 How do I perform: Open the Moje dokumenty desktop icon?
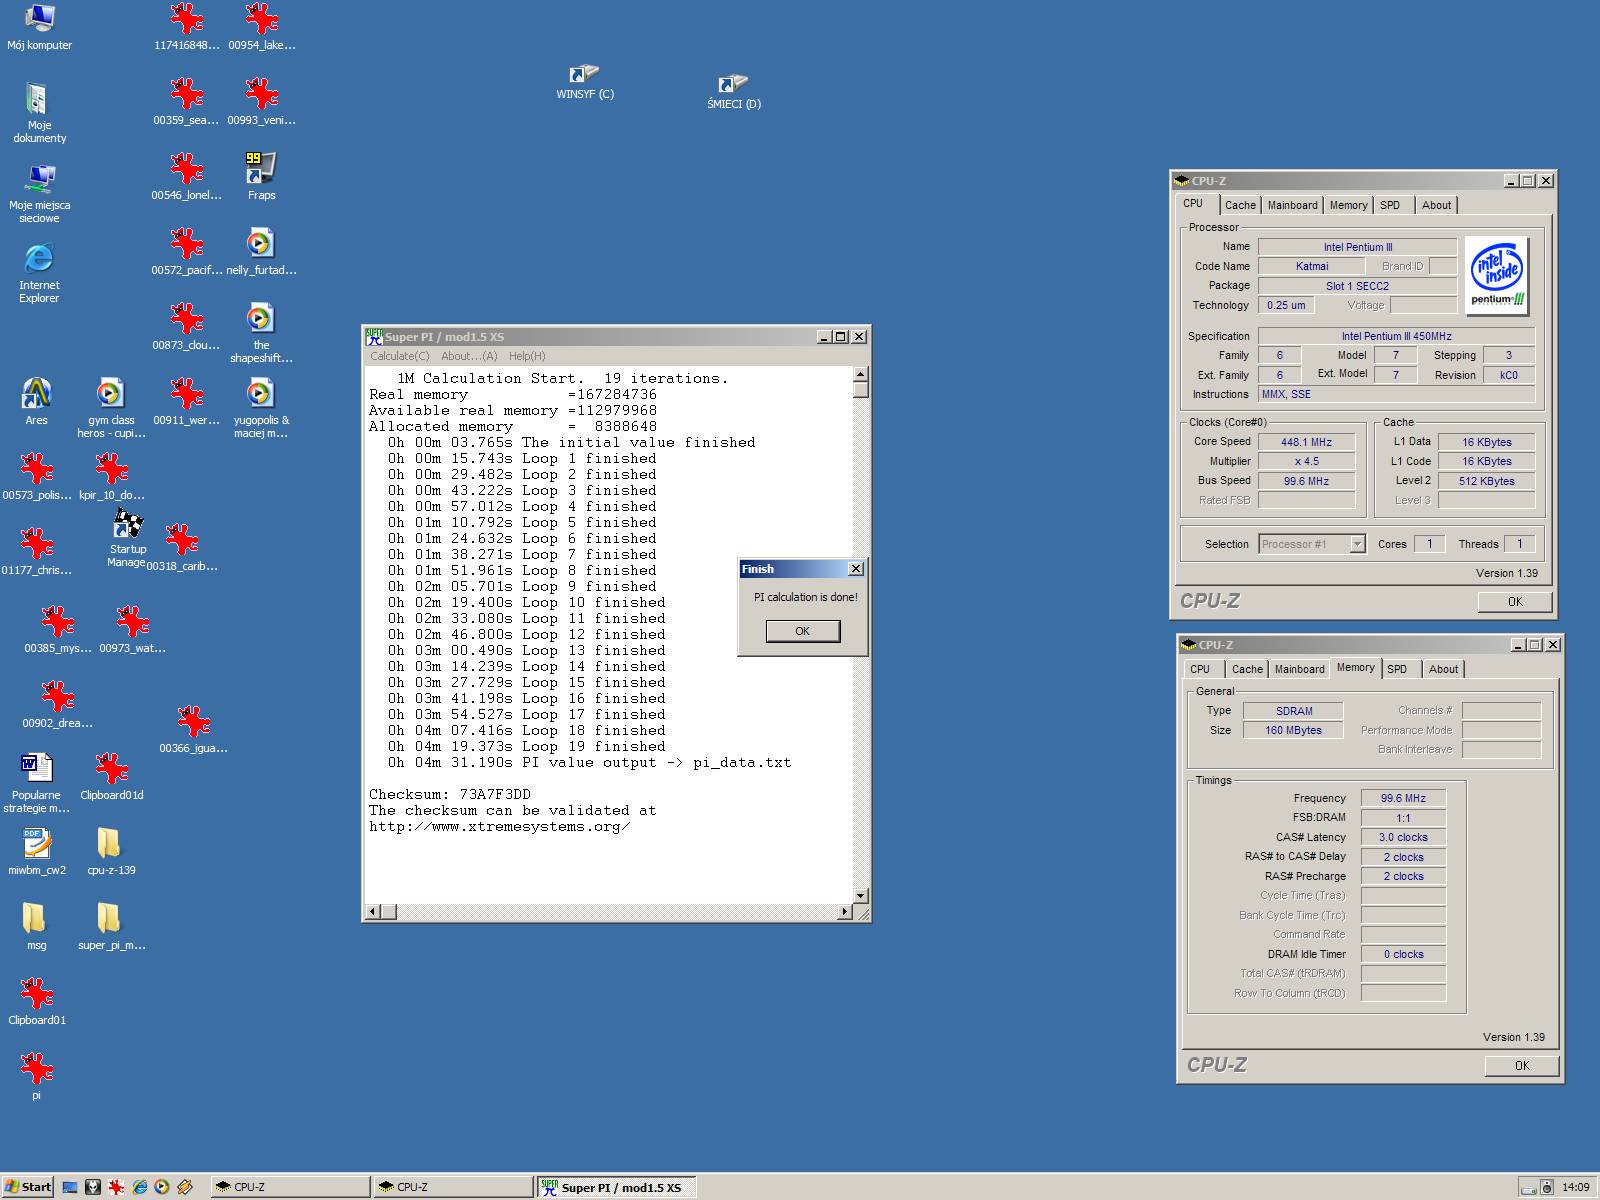[39, 112]
